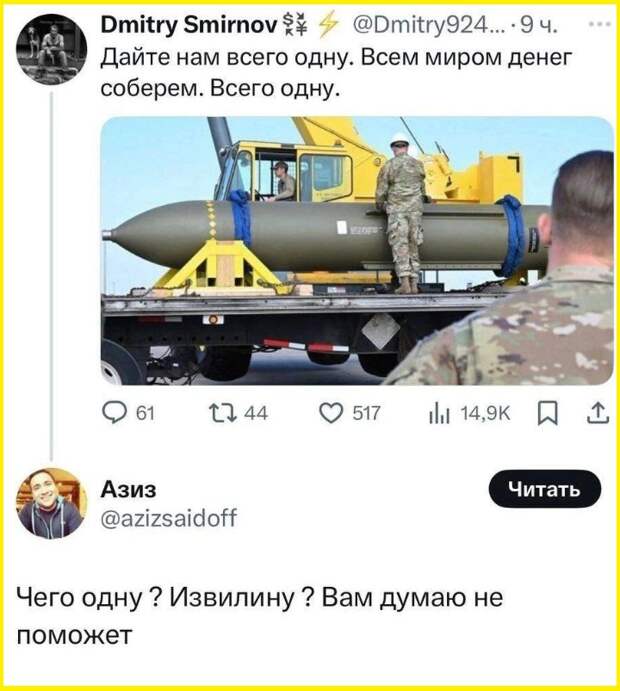
Task: Click the 14,9K views count
Action: point(485,414)
